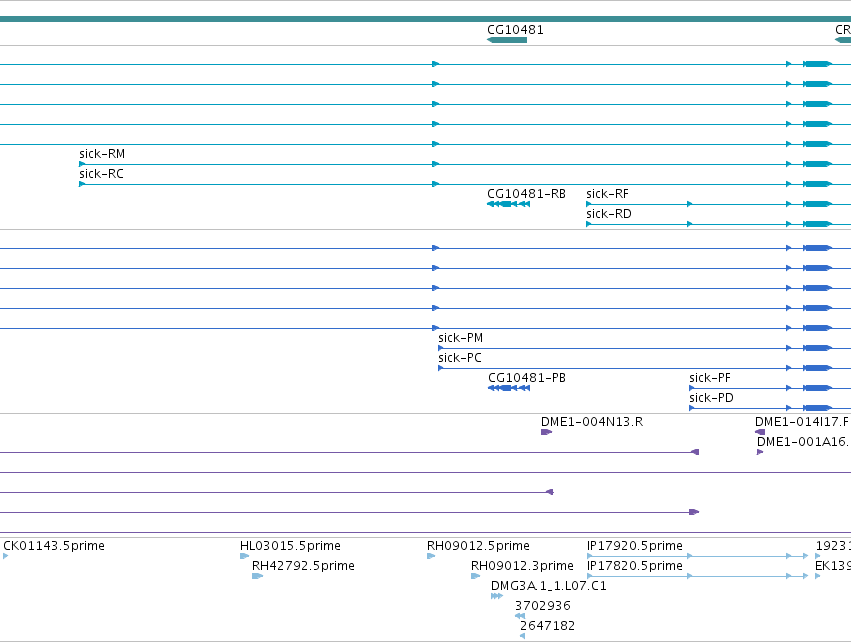Screen dimensions: 851x642
Task: Select the sick-RC transcript label
Action: (x=101, y=174)
